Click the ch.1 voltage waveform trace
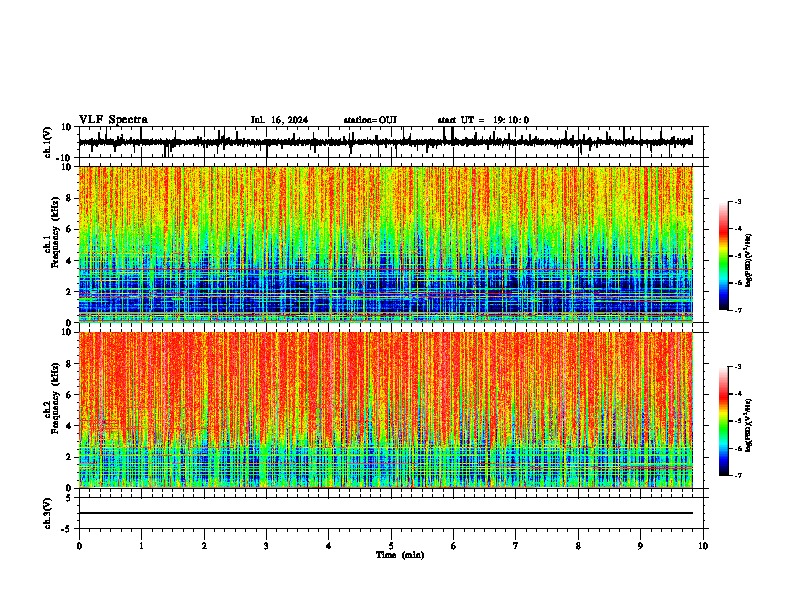The image size is (792, 612). click(x=385, y=142)
